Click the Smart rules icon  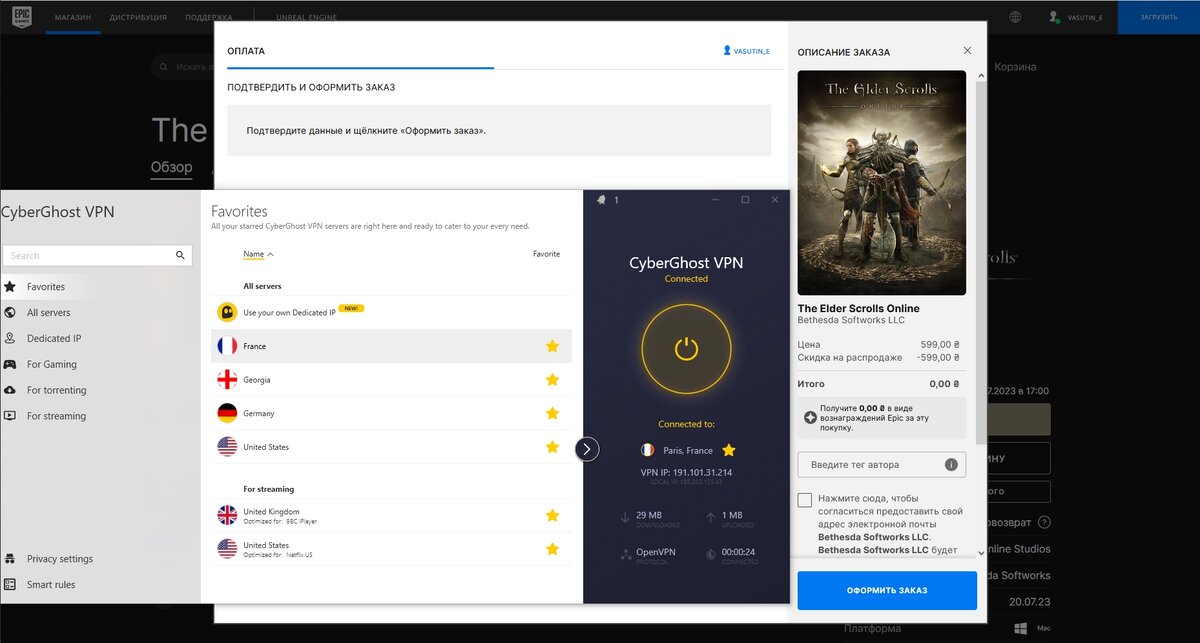[10, 584]
